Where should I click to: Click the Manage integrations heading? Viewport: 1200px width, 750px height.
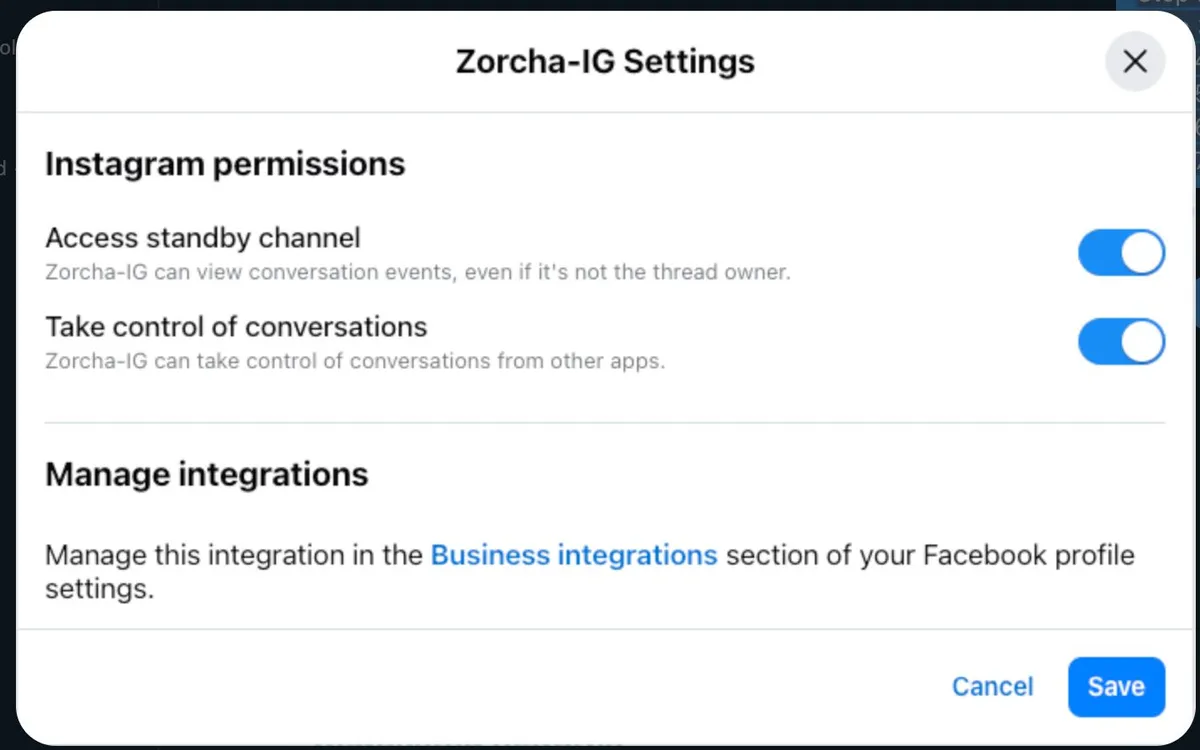click(x=207, y=474)
